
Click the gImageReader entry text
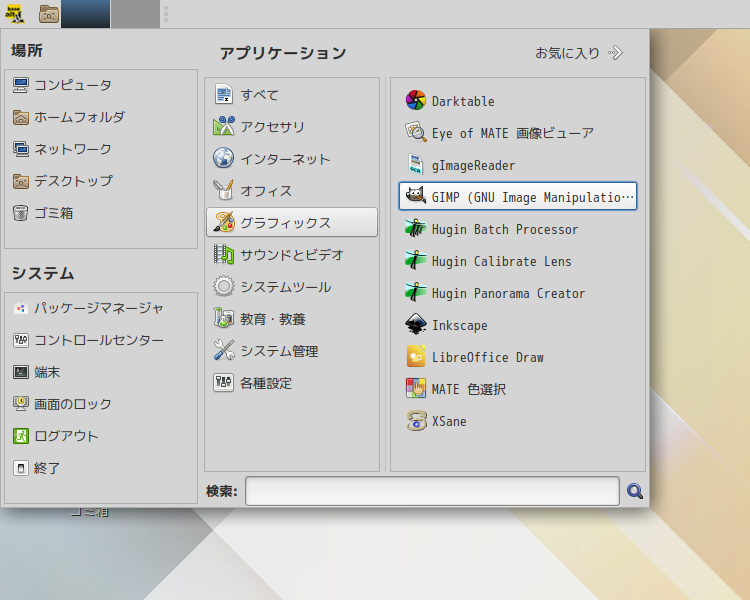474,166
